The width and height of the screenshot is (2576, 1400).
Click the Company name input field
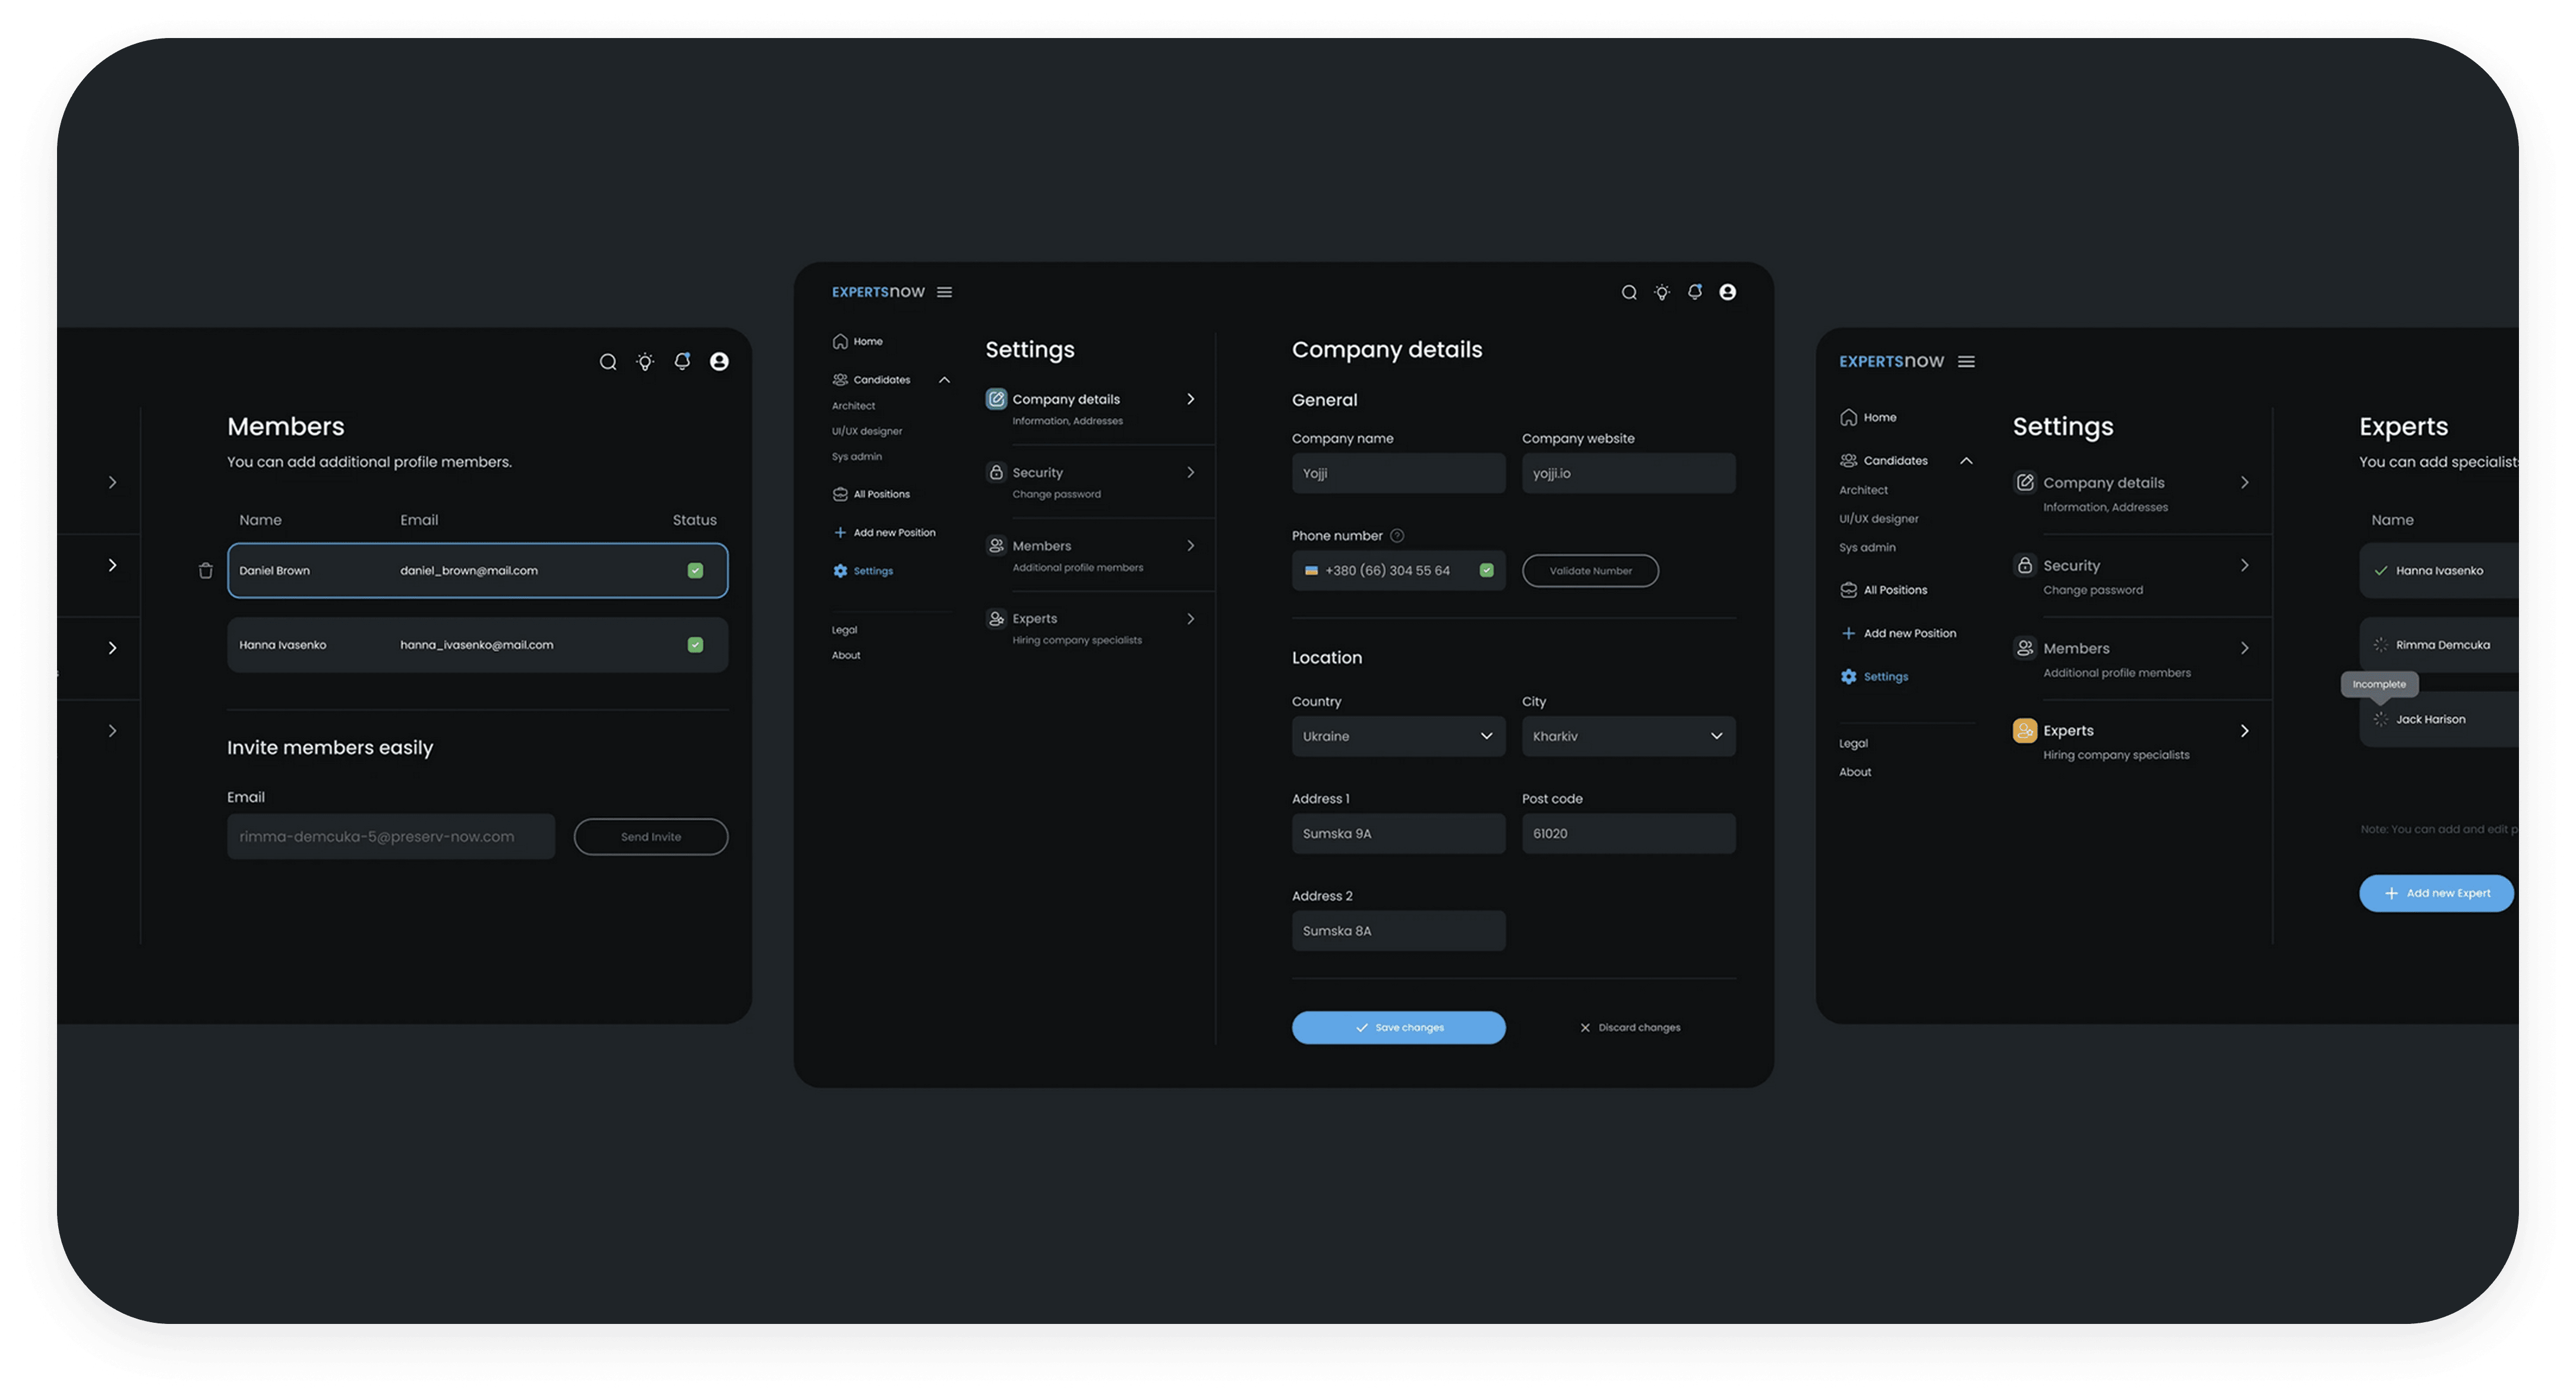pyautogui.click(x=1398, y=473)
